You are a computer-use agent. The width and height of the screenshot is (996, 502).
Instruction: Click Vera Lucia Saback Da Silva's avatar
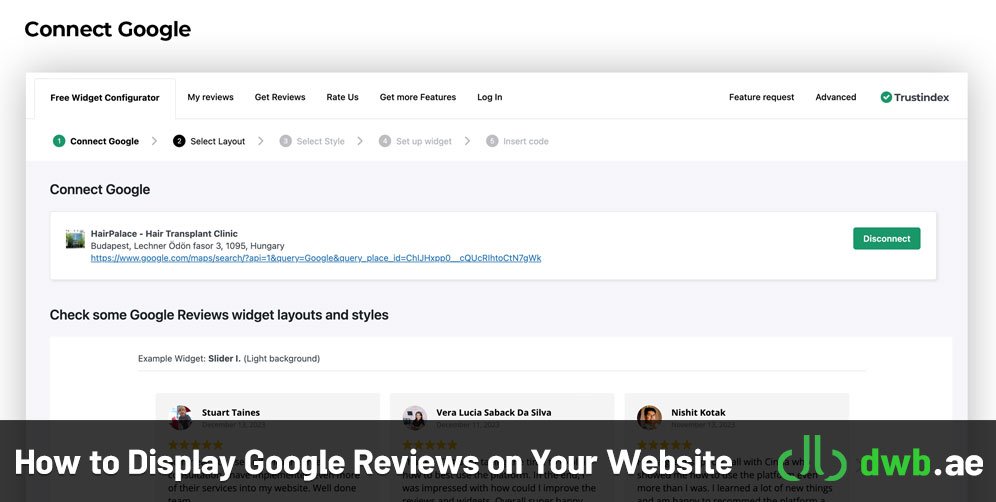(x=415, y=417)
